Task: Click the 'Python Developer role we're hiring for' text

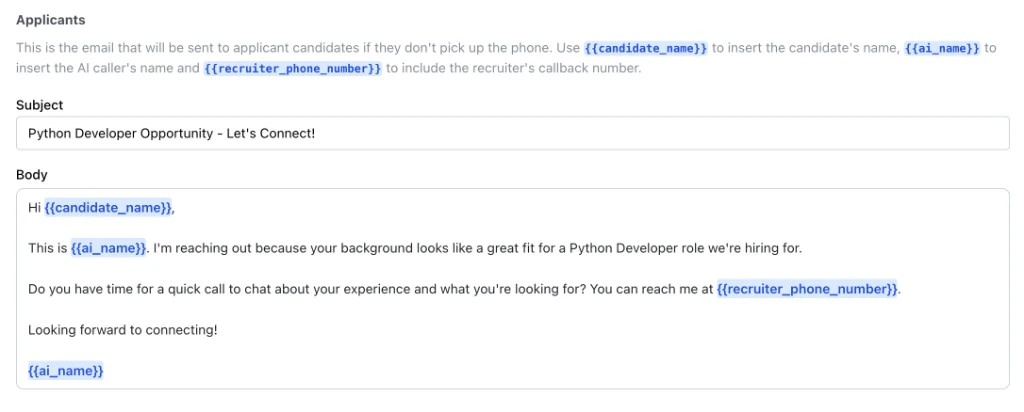Action: tap(686, 248)
